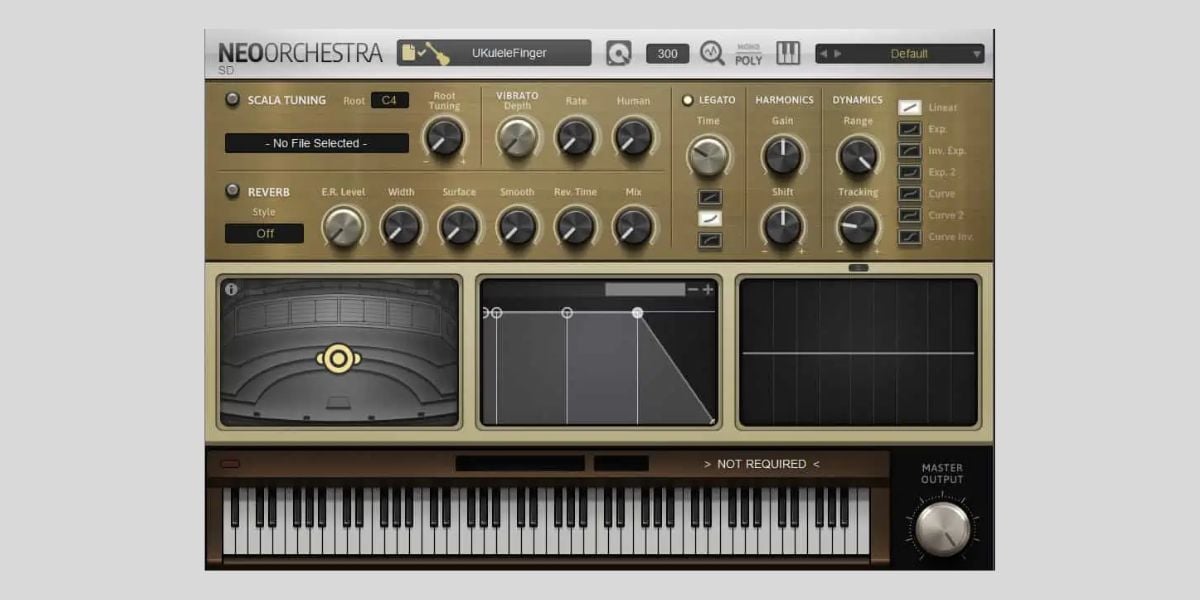Open the piano keyboard icon in header
This screenshot has width=1200, height=600.
pos(788,53)
